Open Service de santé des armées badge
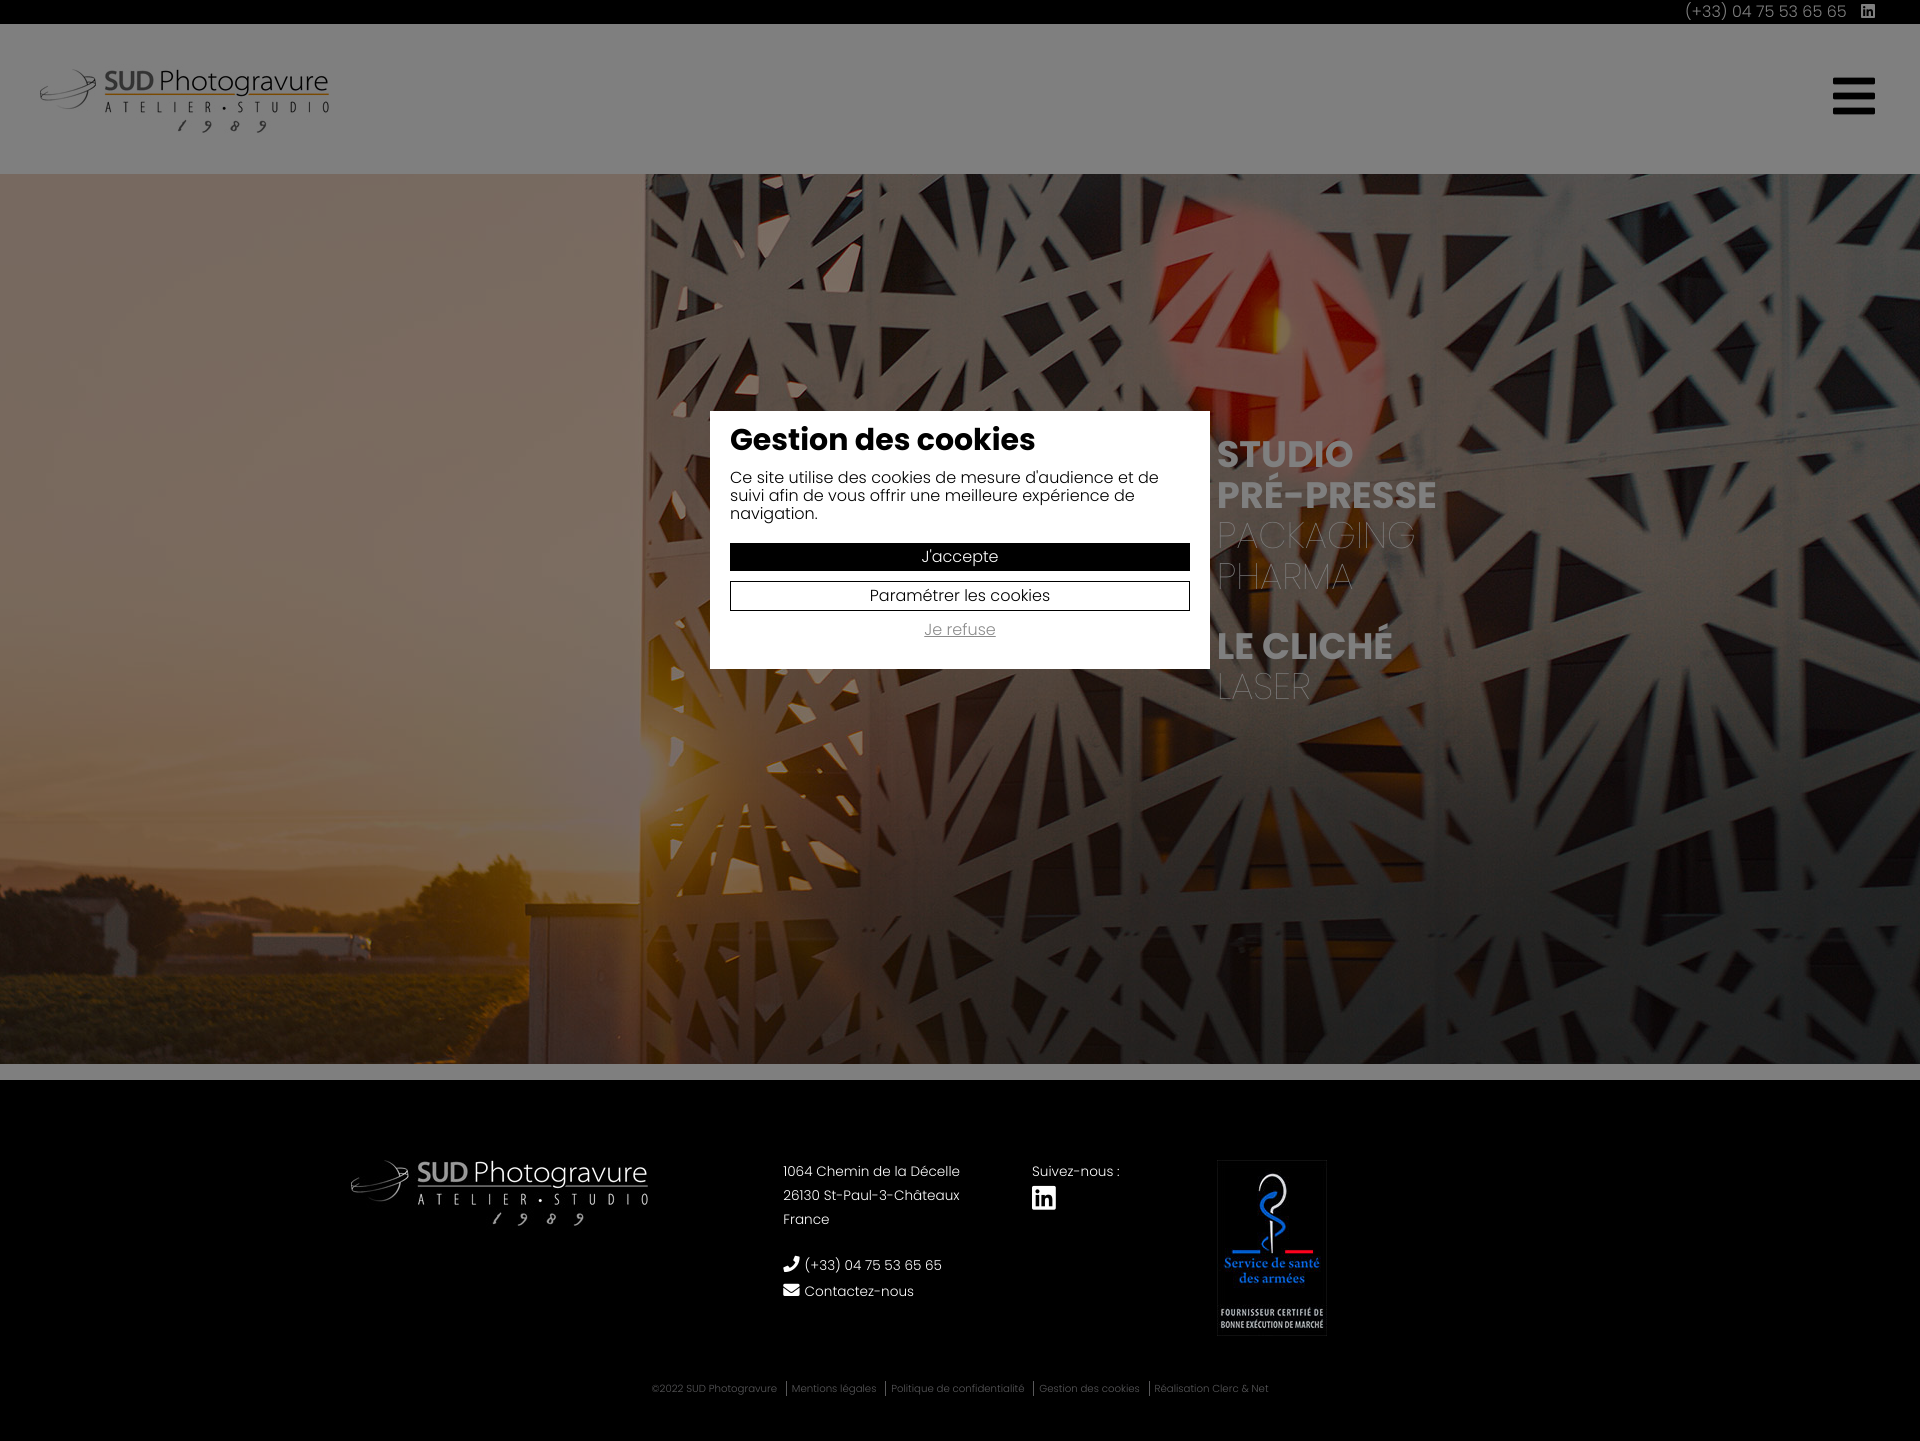 tap(1271, 1247)
